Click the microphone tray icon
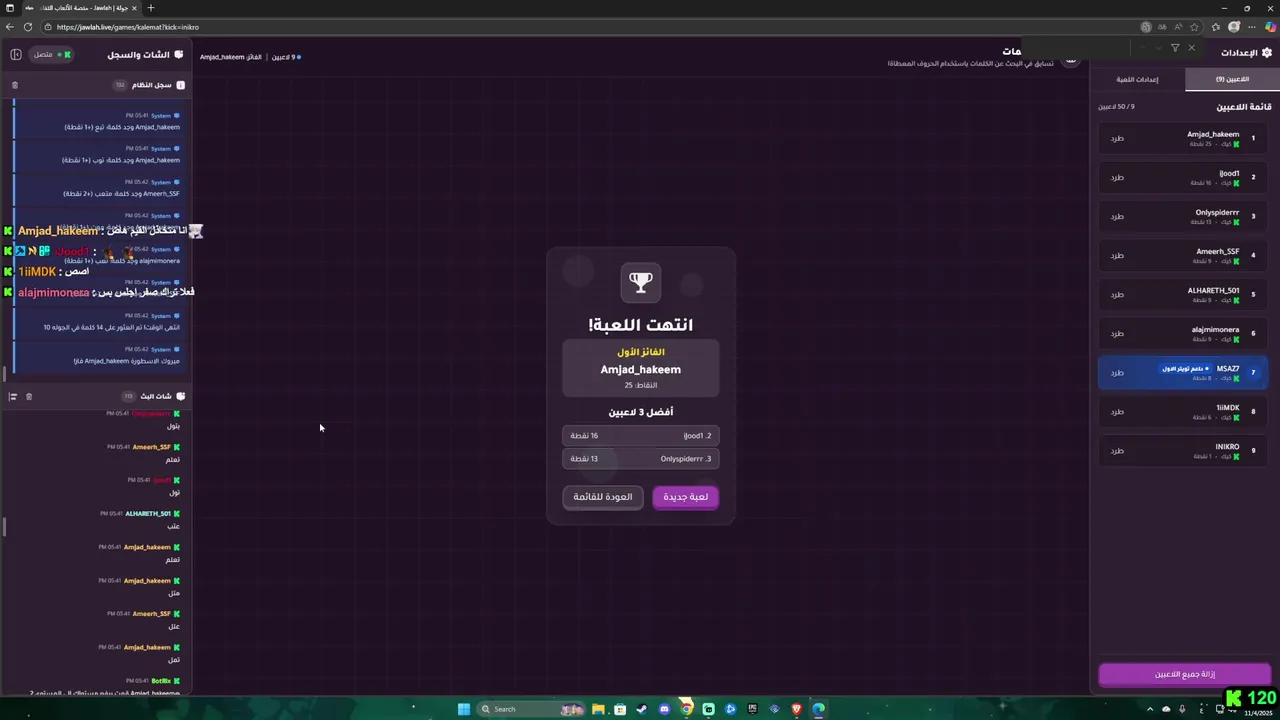1280x720 pixels. point(1182,709)
